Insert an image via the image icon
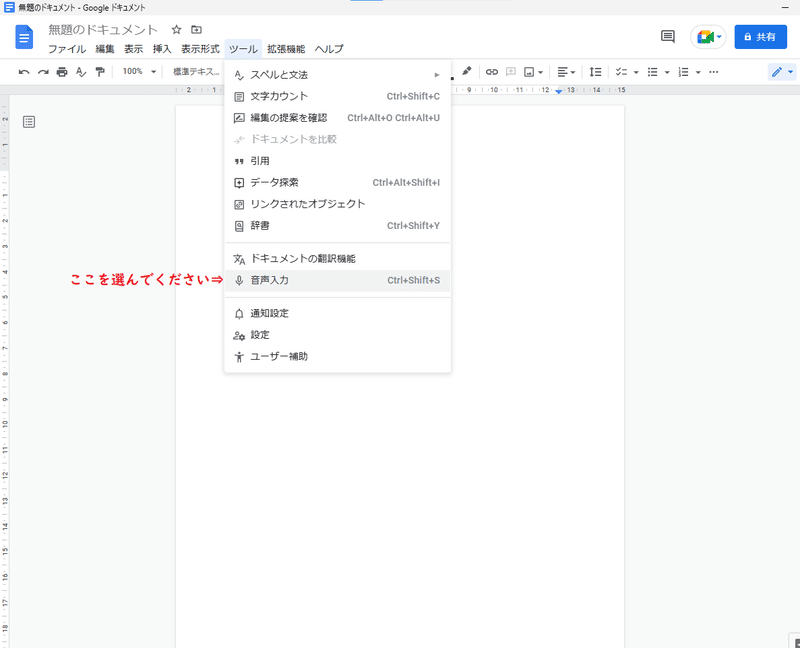The height and width of the screenshot is (648, 800). (x=529, y=71)
